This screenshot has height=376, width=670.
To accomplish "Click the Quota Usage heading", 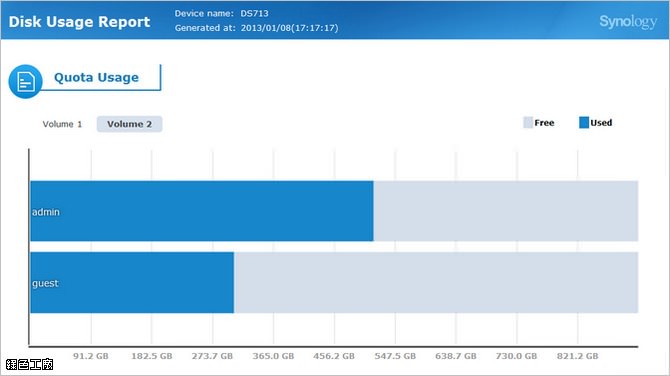I will [96, 77].
